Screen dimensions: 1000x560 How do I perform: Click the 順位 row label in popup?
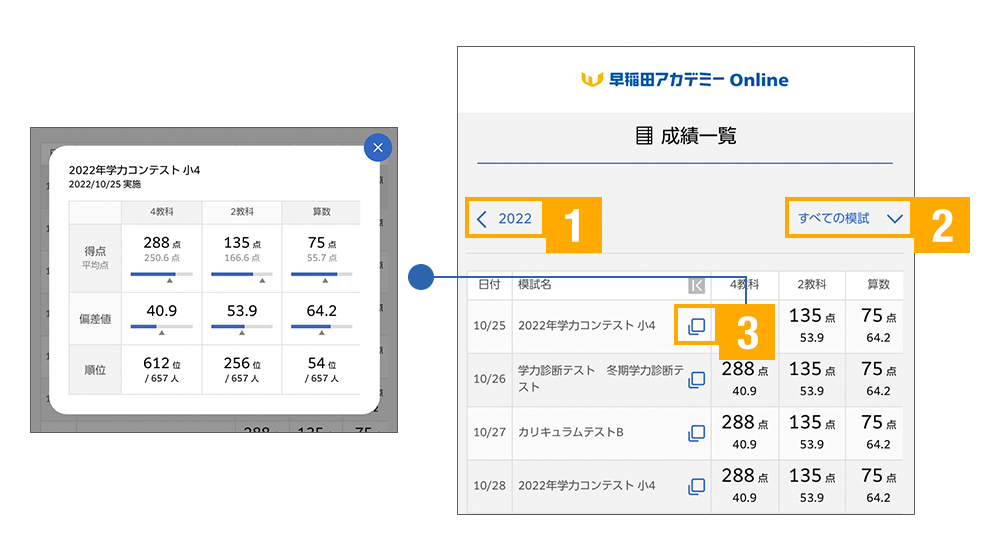tap(95, 370)
